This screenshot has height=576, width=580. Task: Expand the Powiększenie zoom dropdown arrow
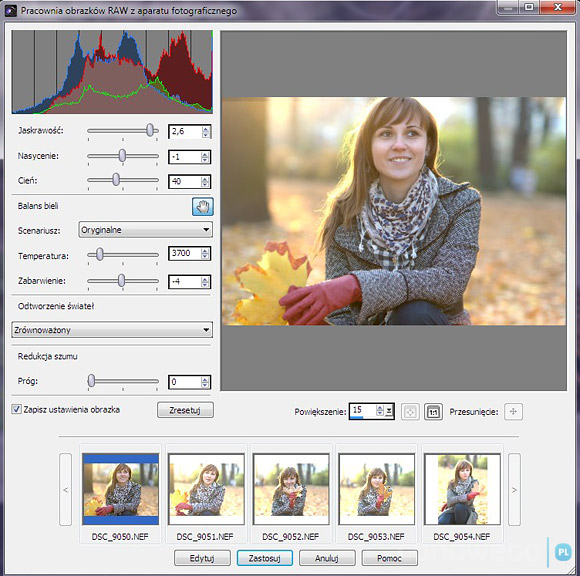389,411
